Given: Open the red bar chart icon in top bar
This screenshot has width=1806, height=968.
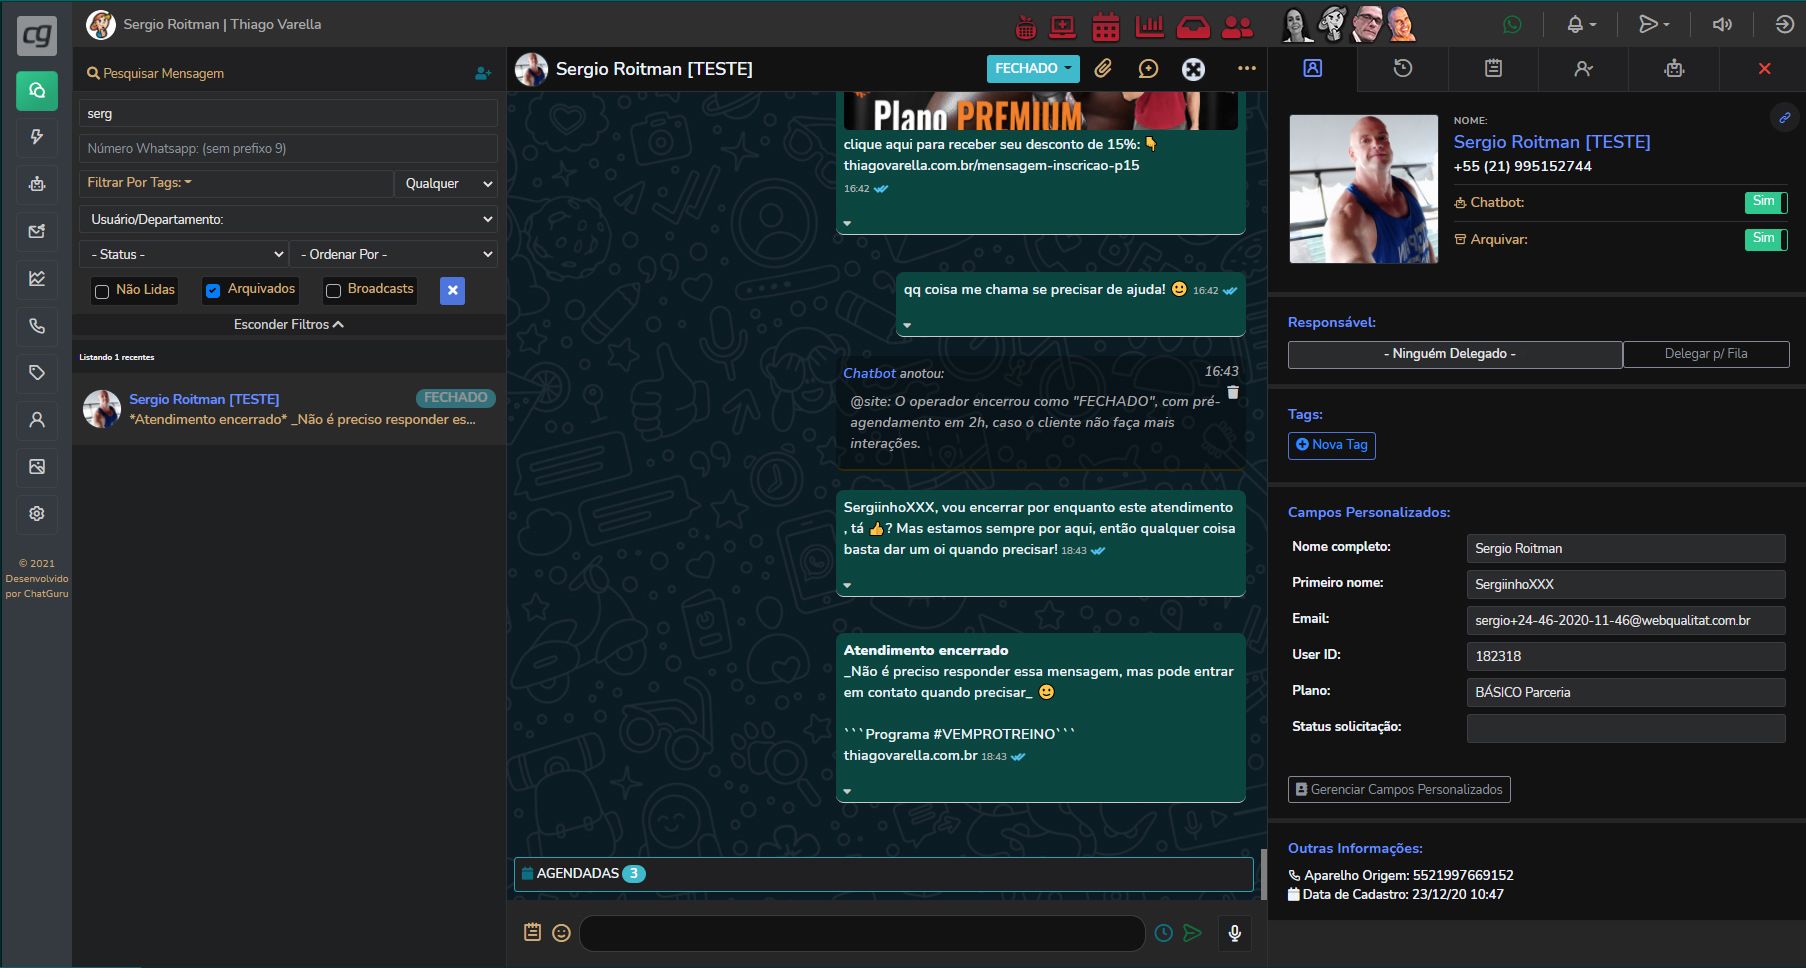Looking at the screenshot, I should [1150, 26].
